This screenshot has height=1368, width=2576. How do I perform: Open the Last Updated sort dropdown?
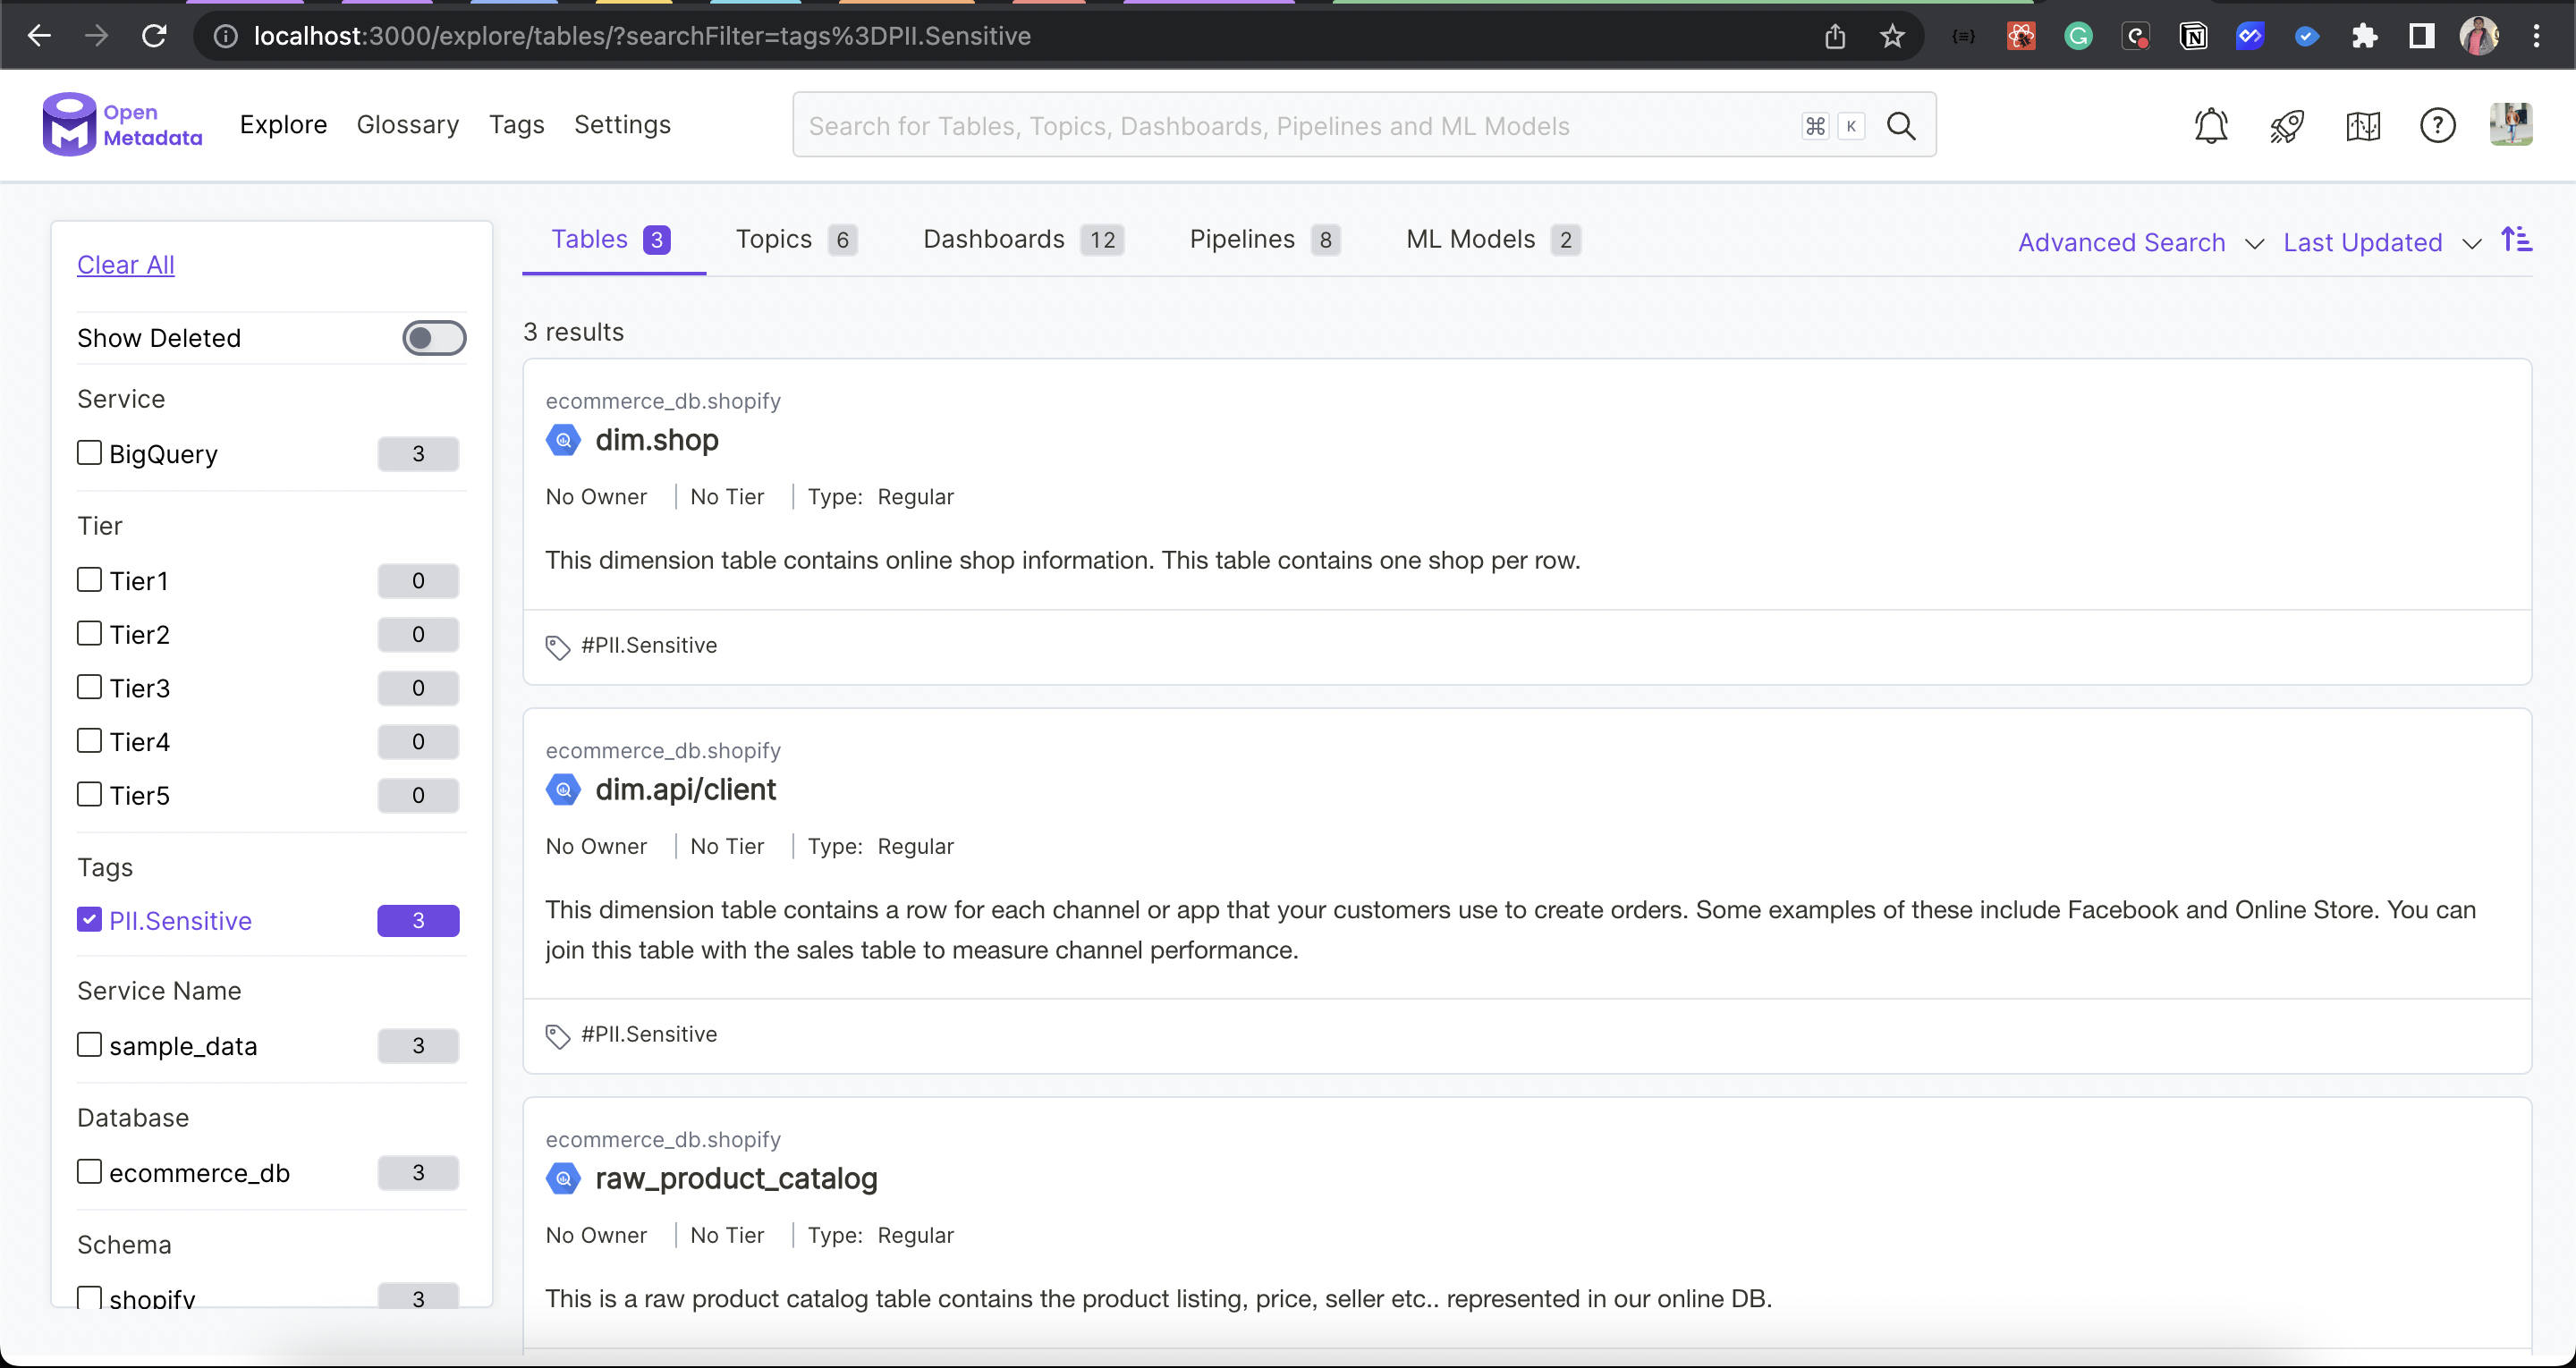click(2380, 243)
